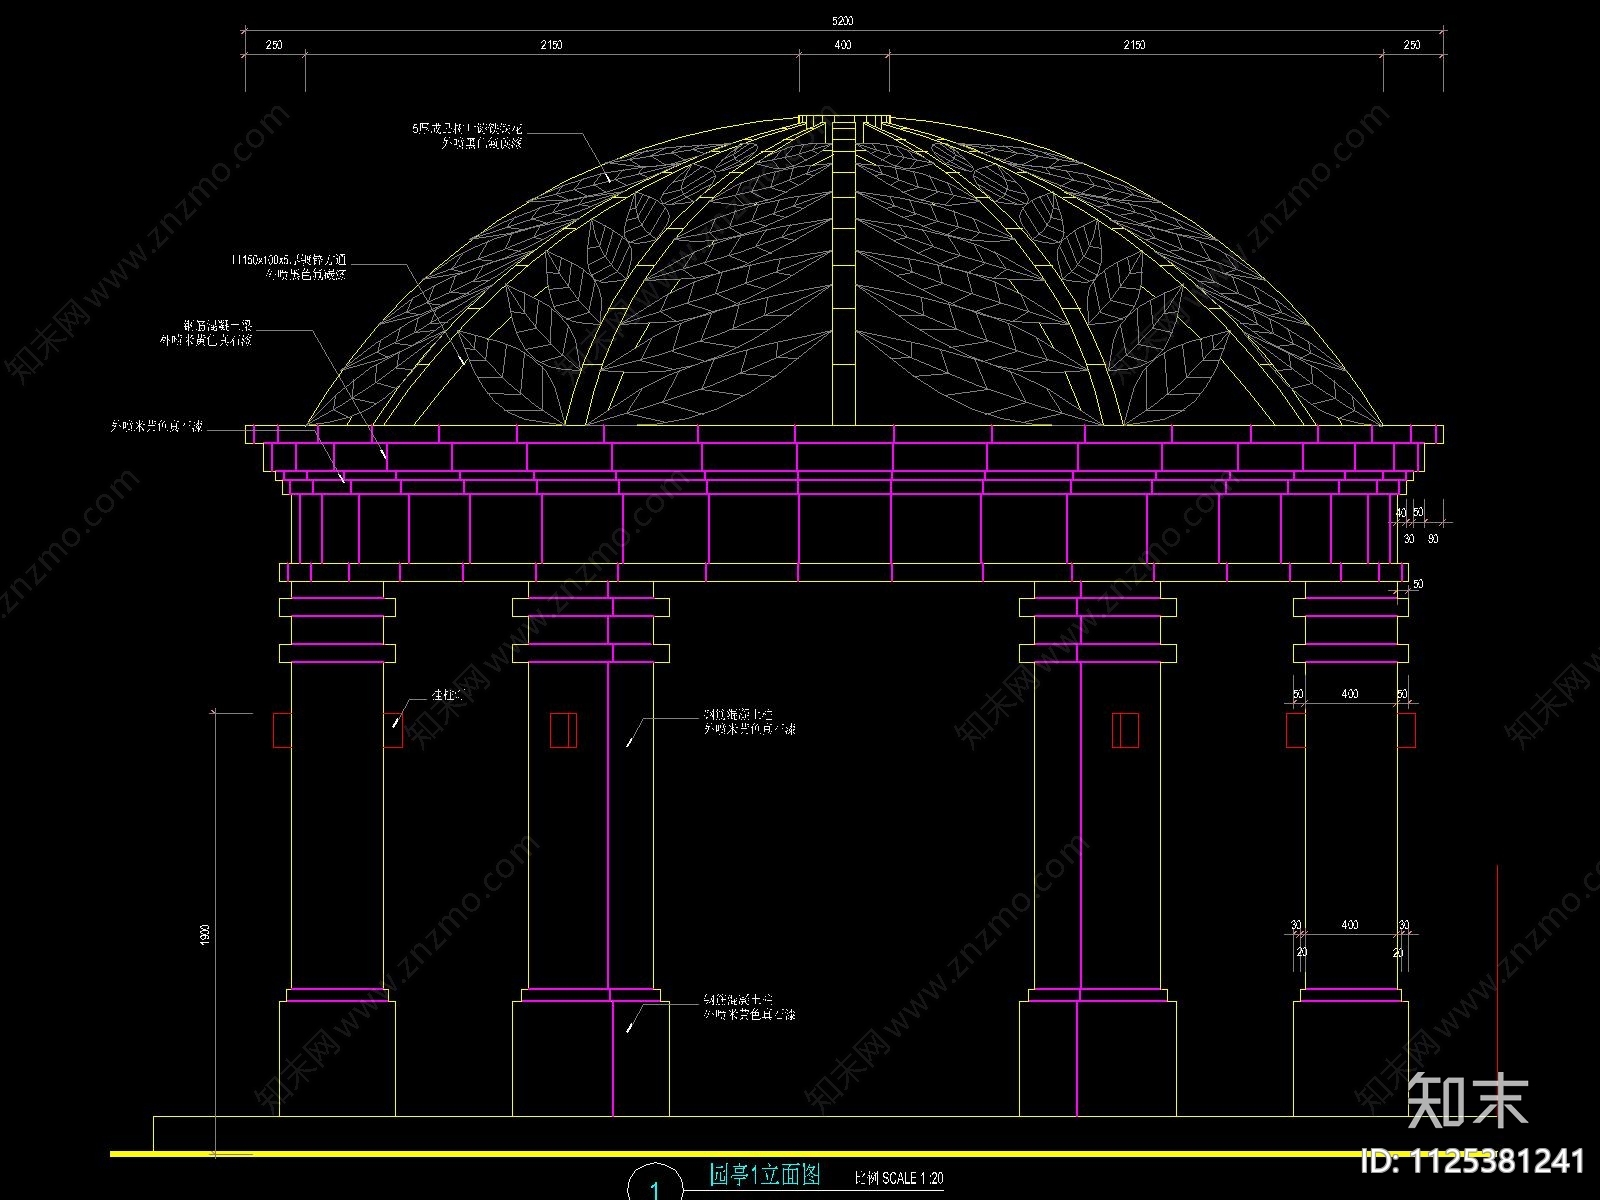Select the 90 dimension beside the cornice
The image size is (1600, 1200).
click(x=1432, y=539)
